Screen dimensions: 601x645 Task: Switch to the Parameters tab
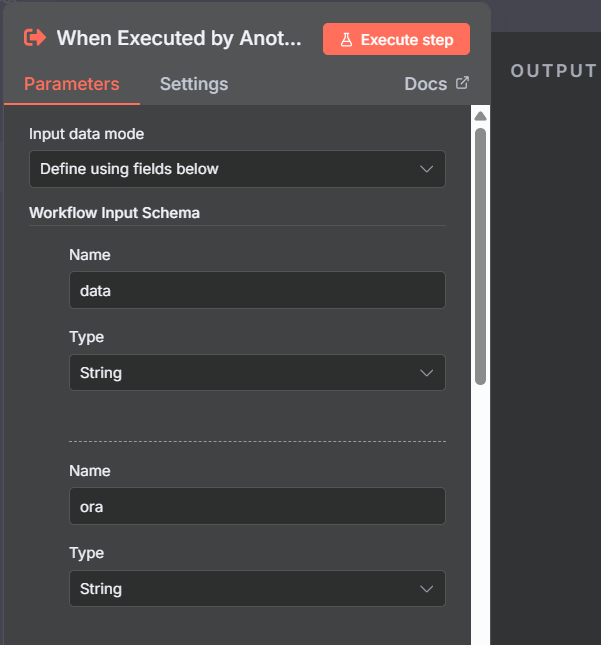click(71, 84)
